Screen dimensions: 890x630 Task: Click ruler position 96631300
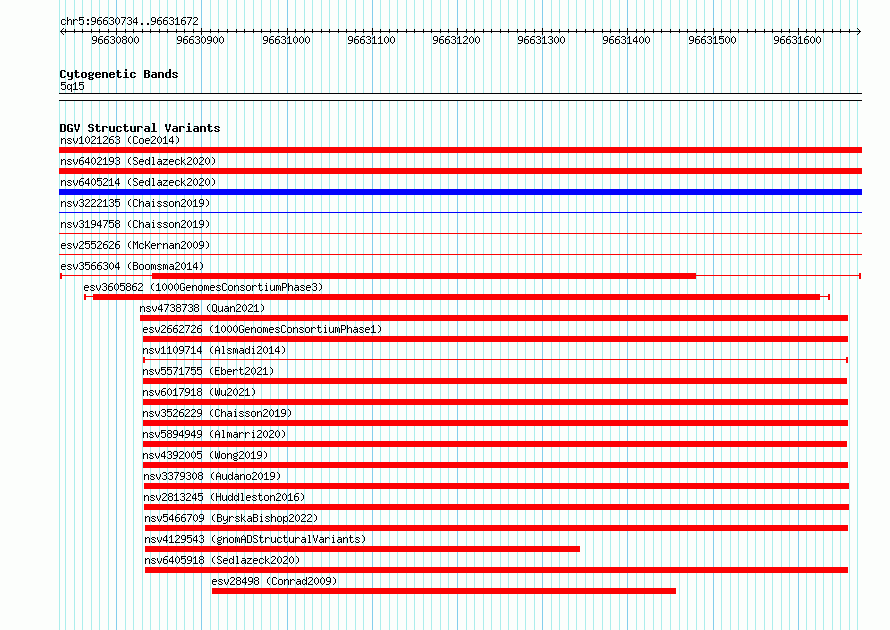pos(541,40)
